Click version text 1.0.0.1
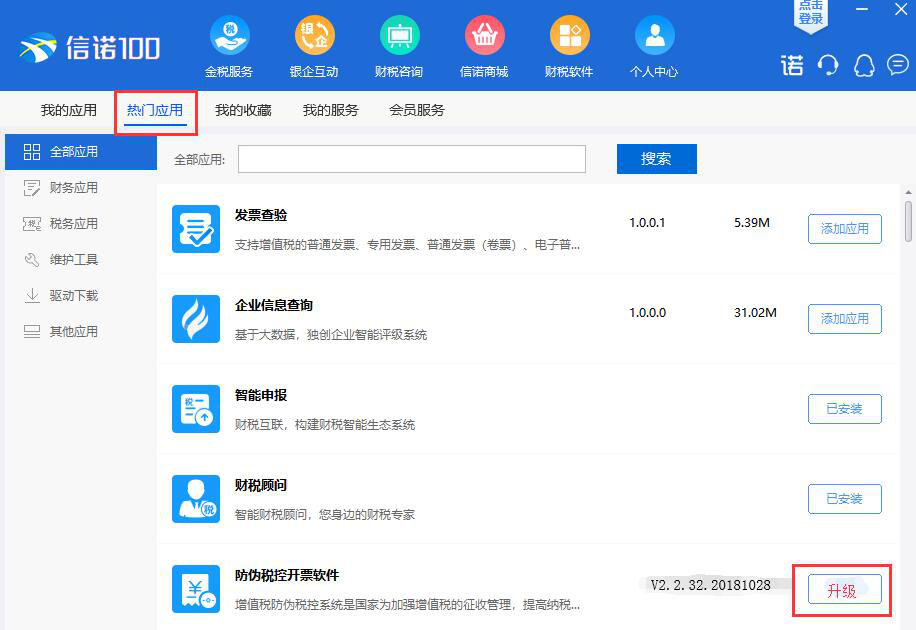This screenshot has height=630, width=916. 647,223
